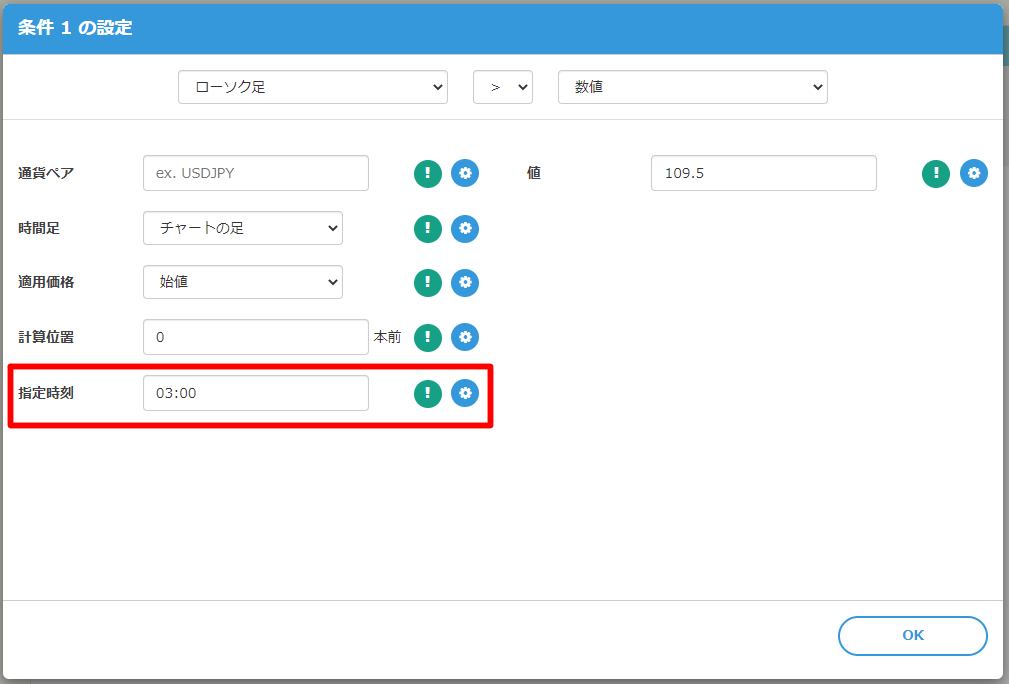Open gear settings for 通貨ペア row
Screen dimensions: 1009x684
(465, 173)
